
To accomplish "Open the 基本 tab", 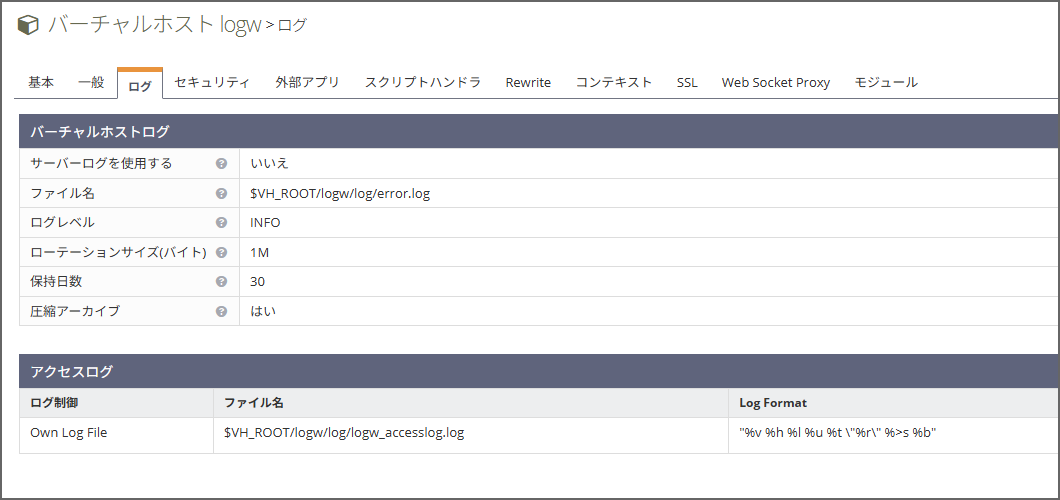I will [x=41, y=82].
